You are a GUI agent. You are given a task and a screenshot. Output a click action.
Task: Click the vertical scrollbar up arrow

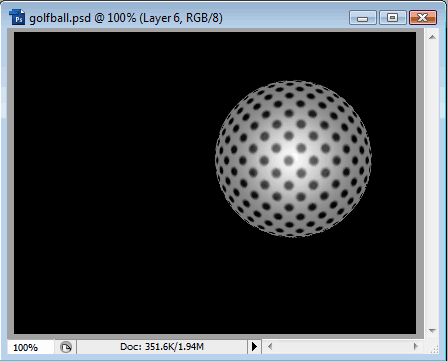tap(432, 37)
